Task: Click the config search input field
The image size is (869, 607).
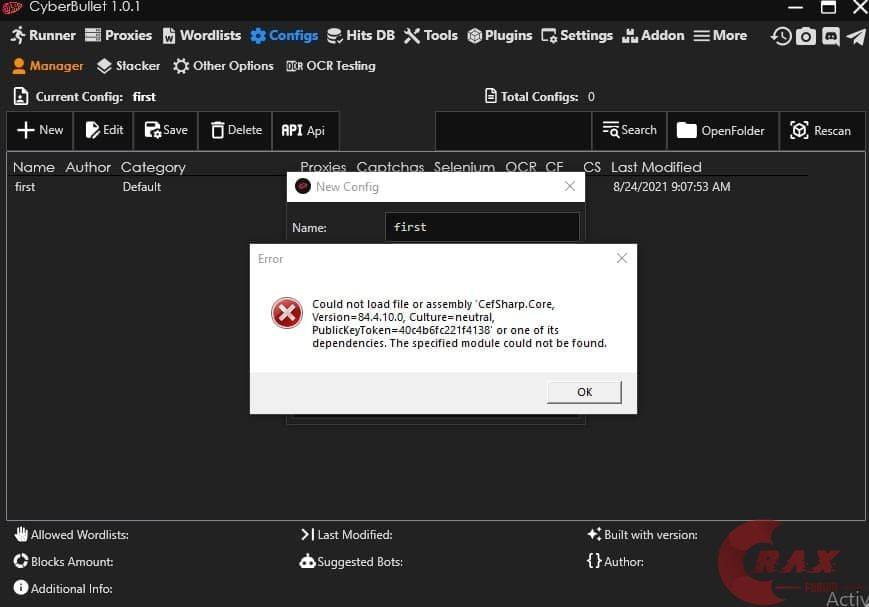Action: point(513,131)
